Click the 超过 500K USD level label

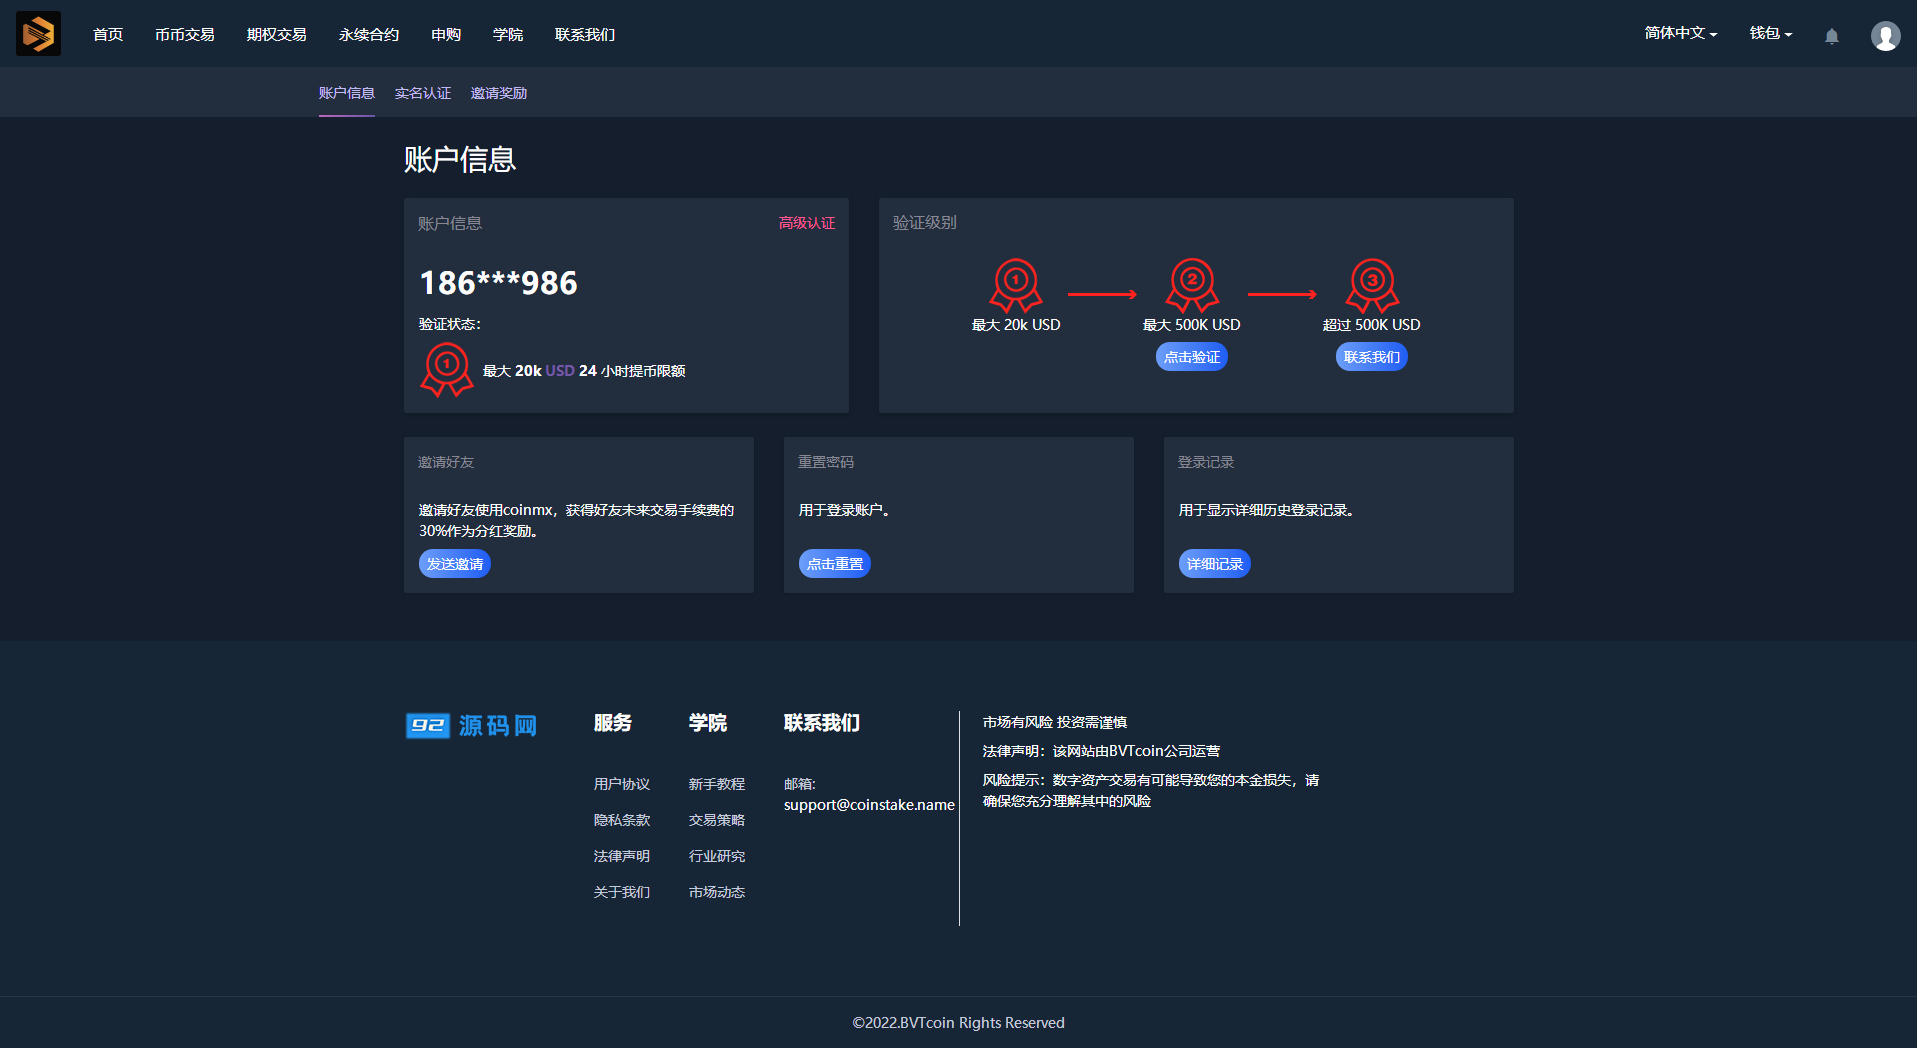point(1372,325)
